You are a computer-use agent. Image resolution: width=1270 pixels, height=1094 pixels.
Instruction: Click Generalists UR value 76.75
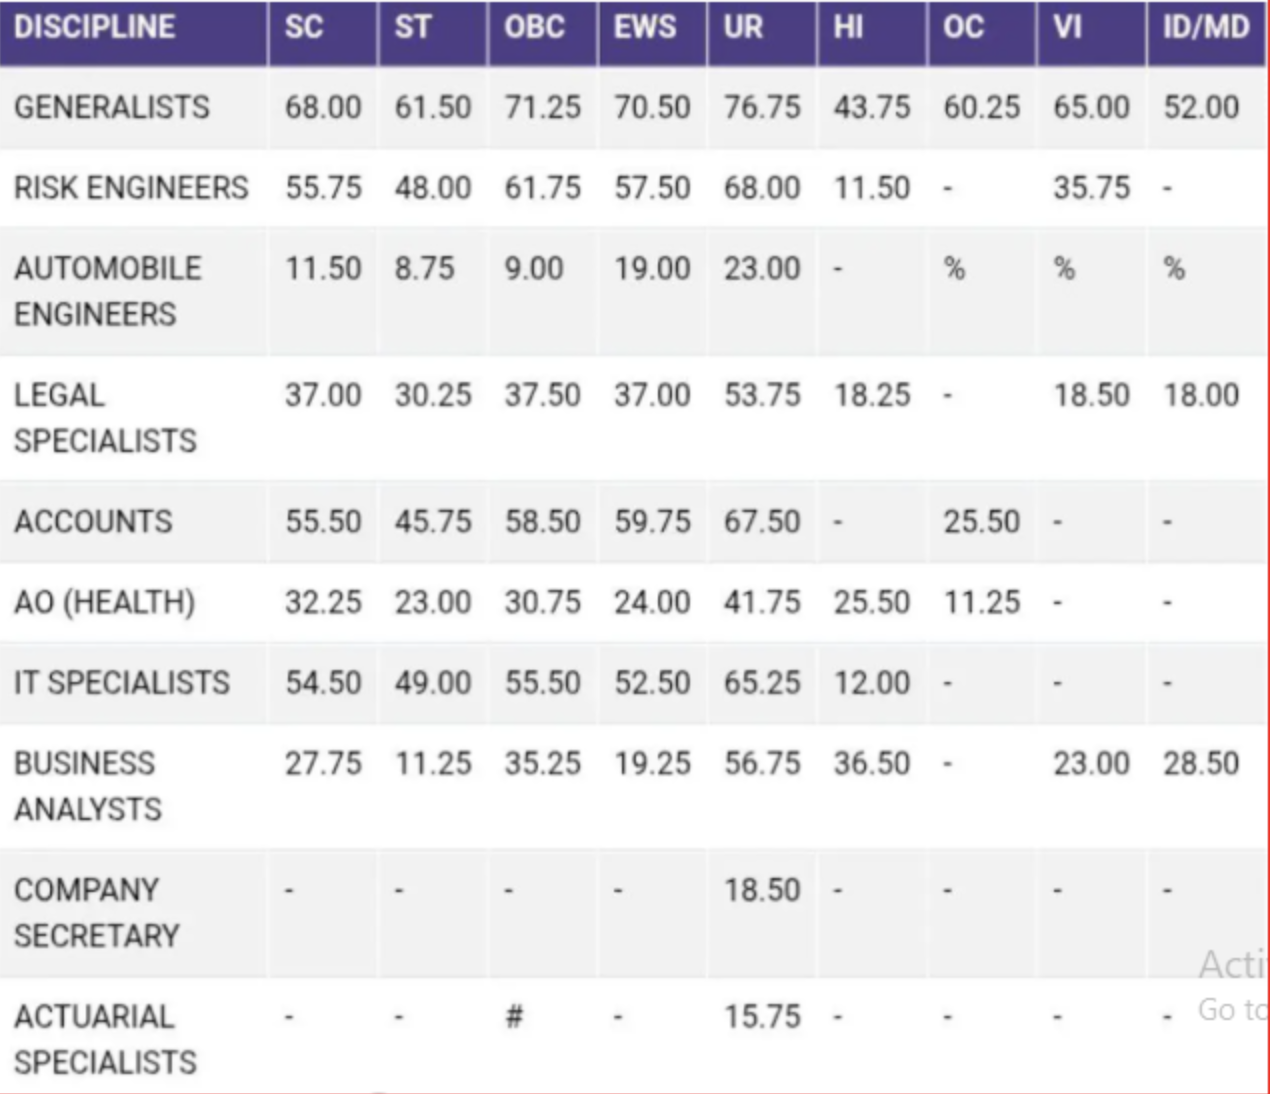(762, 107)
